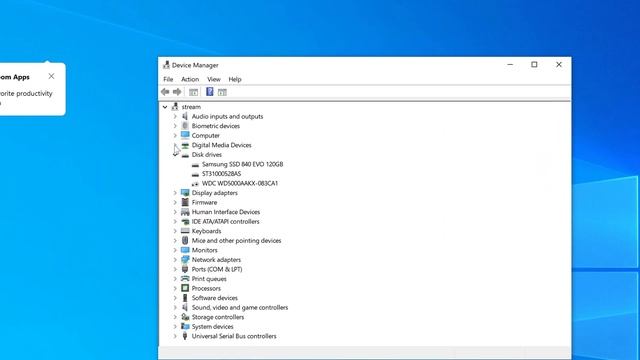
Task: Expand Universal Serial Bus controllers
Action: (175, 336)
